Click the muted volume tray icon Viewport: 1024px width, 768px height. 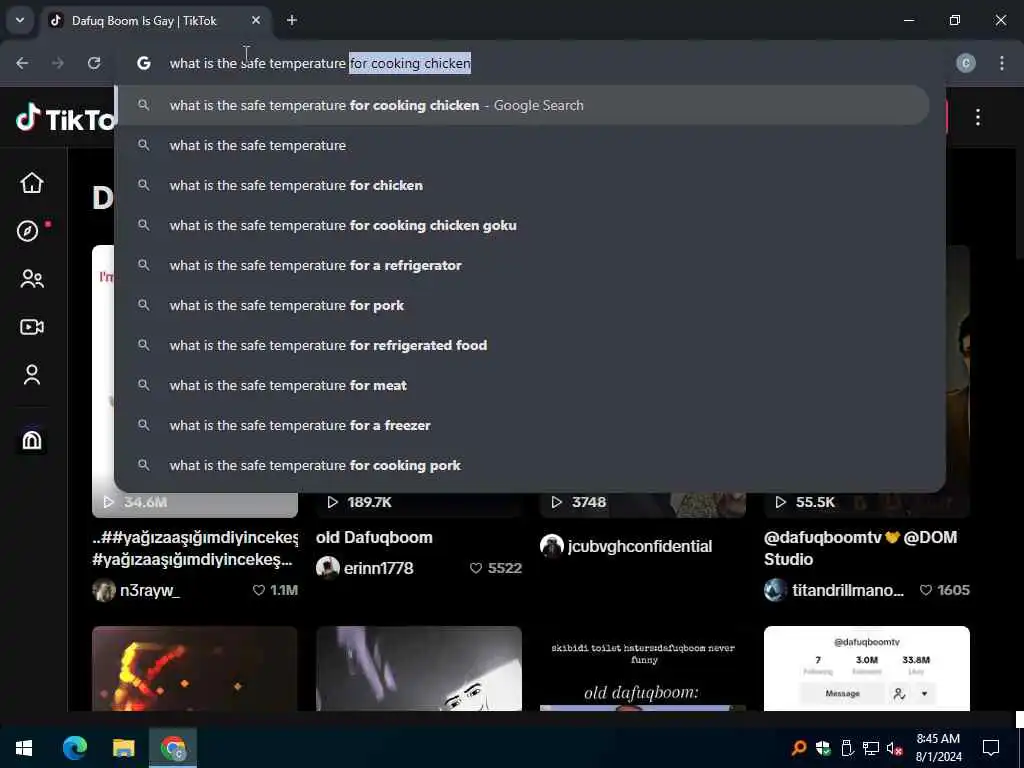[x=894, y=748]
